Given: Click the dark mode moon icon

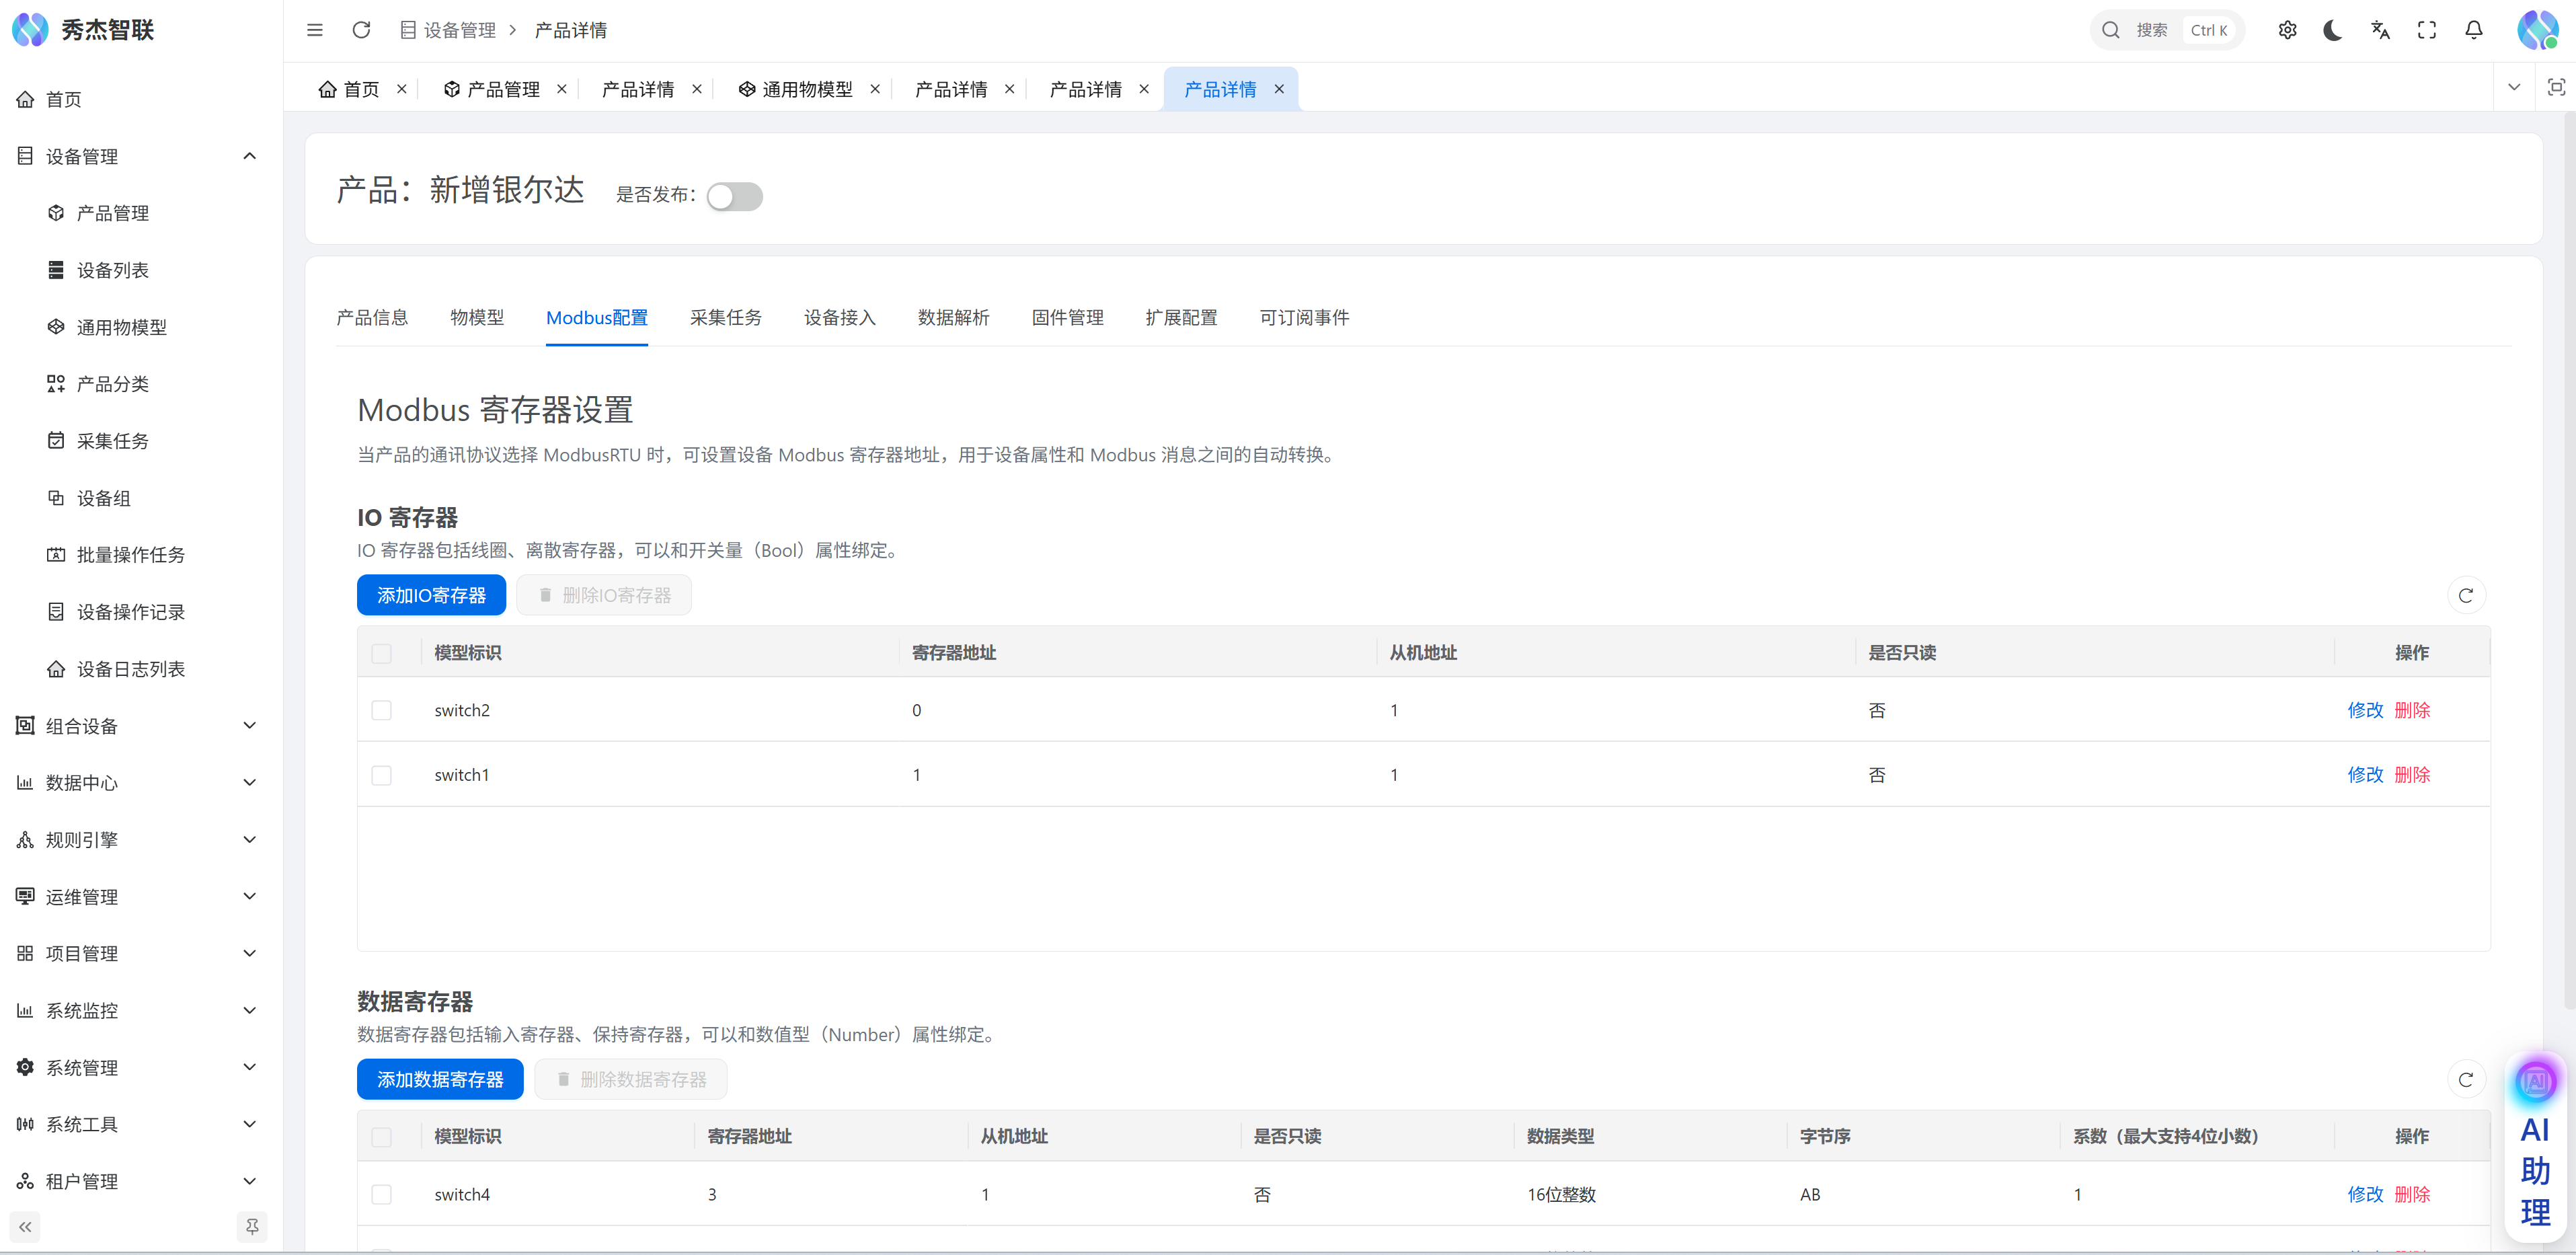Looking at the screenshot, I should (x=2333, y=30).
